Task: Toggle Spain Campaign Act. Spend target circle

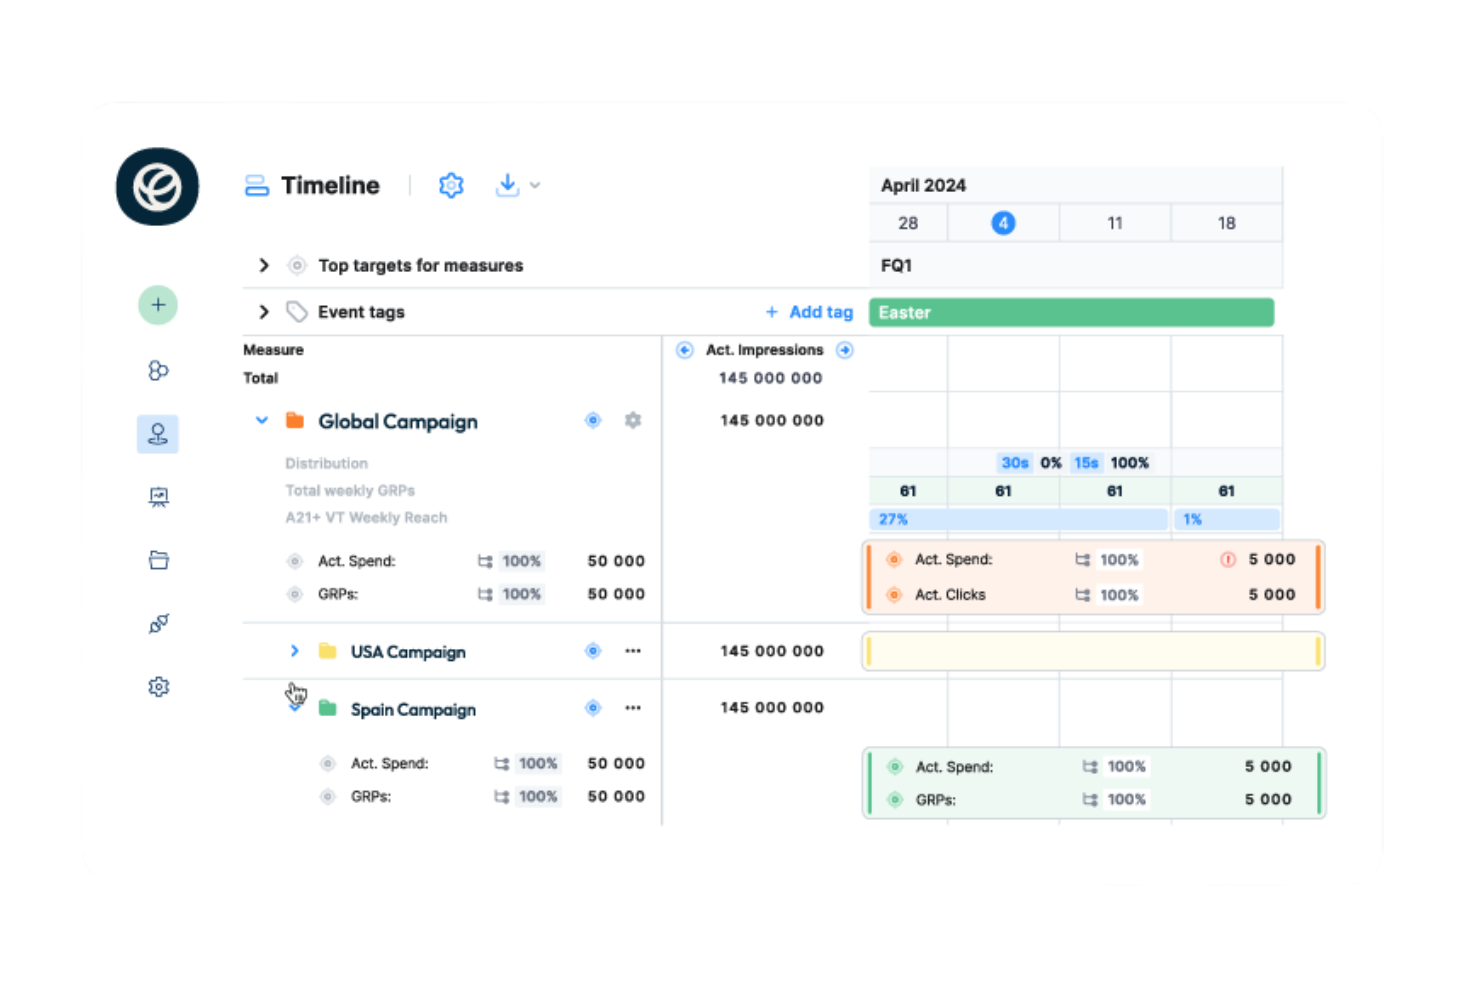Action: pyautogui.click(x=327, y=763)
